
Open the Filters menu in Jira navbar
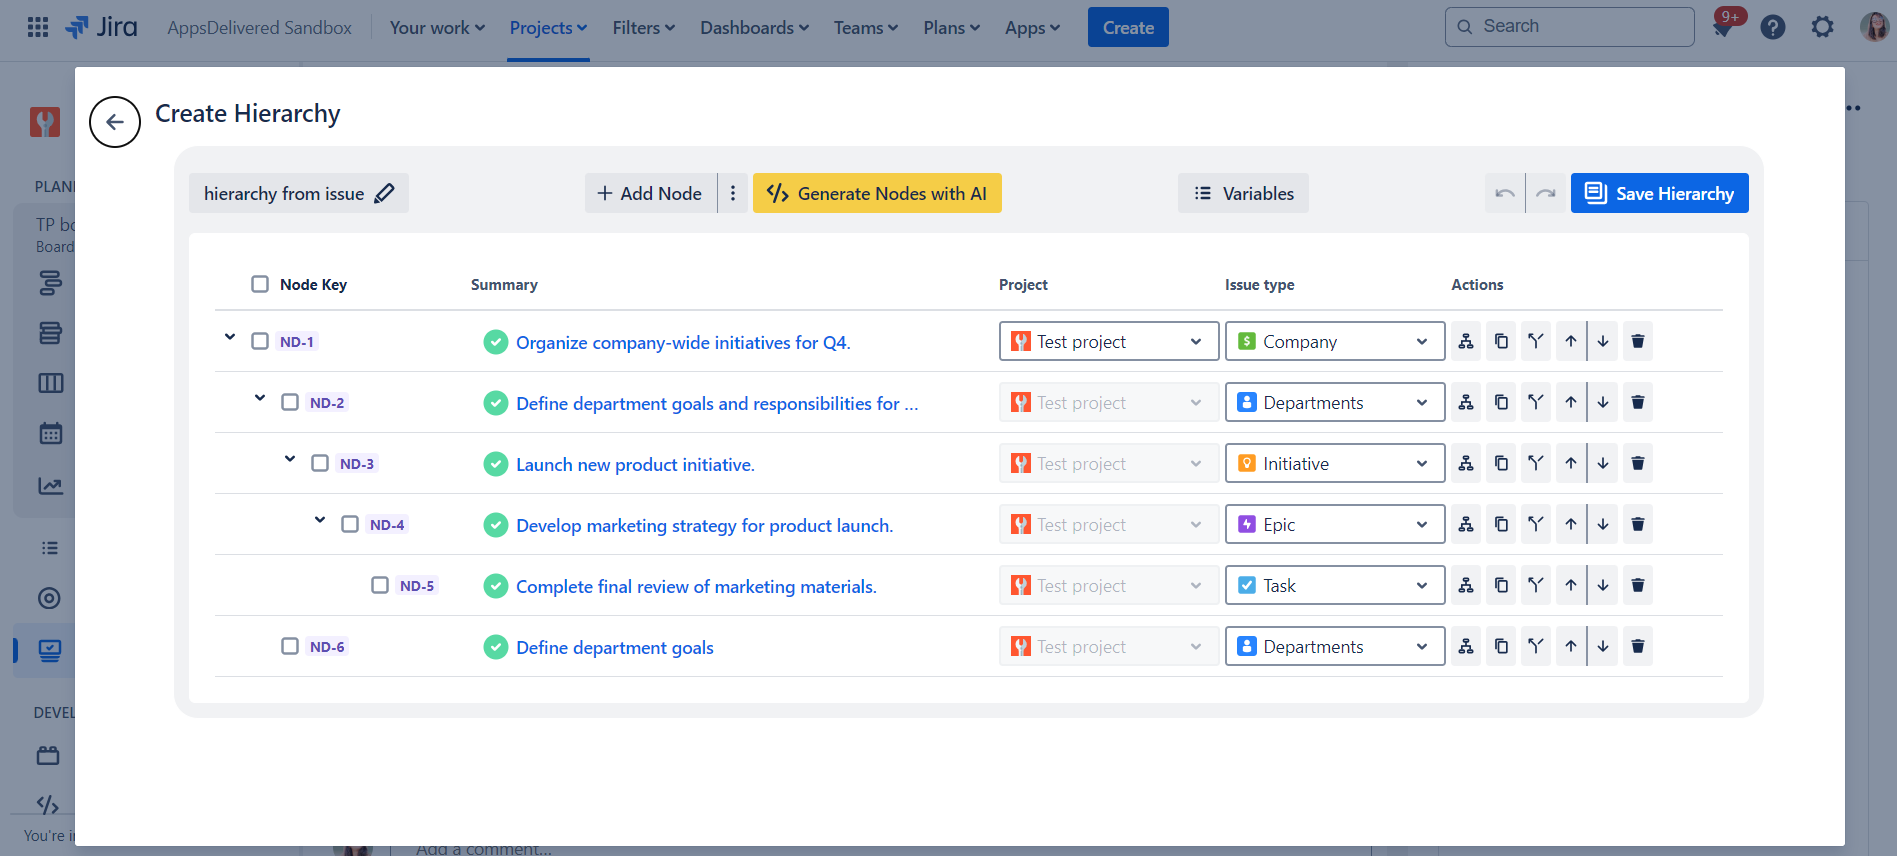point(643,28)
